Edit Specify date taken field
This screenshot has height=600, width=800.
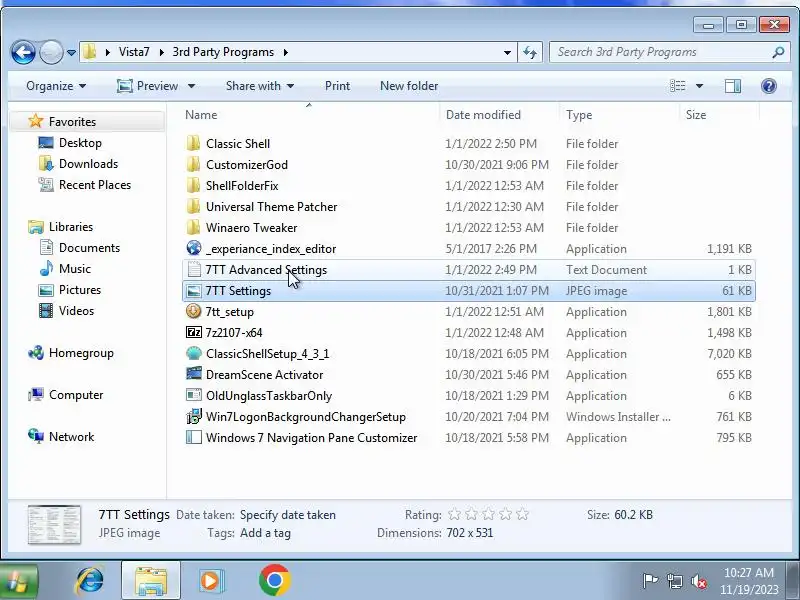[x=288, y=515]
